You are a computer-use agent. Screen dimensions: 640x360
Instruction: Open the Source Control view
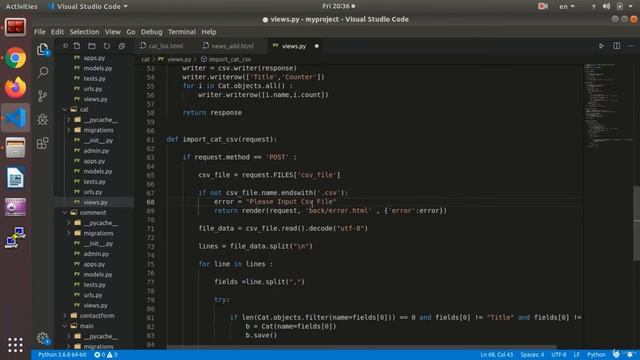pyautogui.click(x=42, y=96)
